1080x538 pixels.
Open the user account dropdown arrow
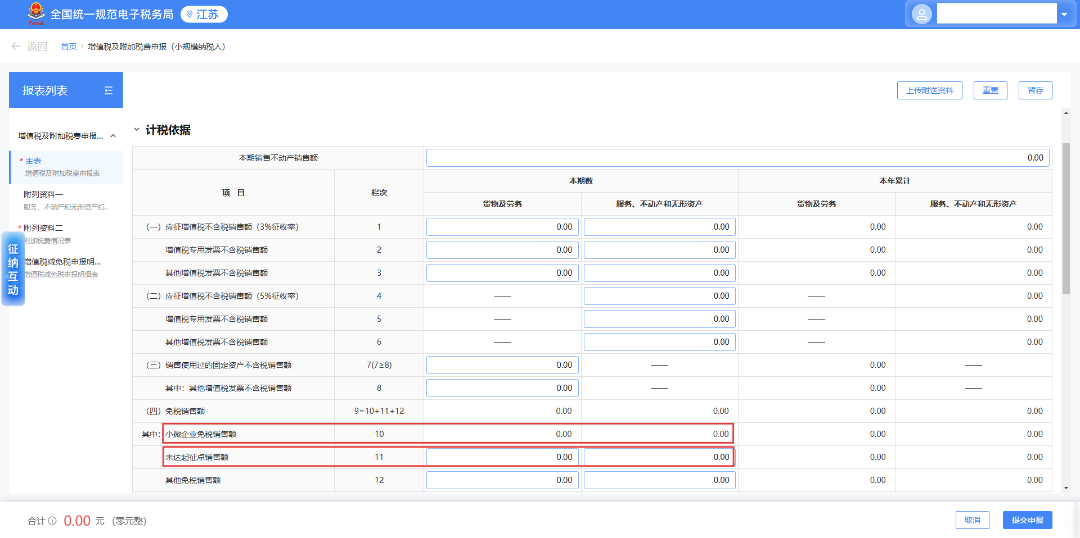point(1062,14)
